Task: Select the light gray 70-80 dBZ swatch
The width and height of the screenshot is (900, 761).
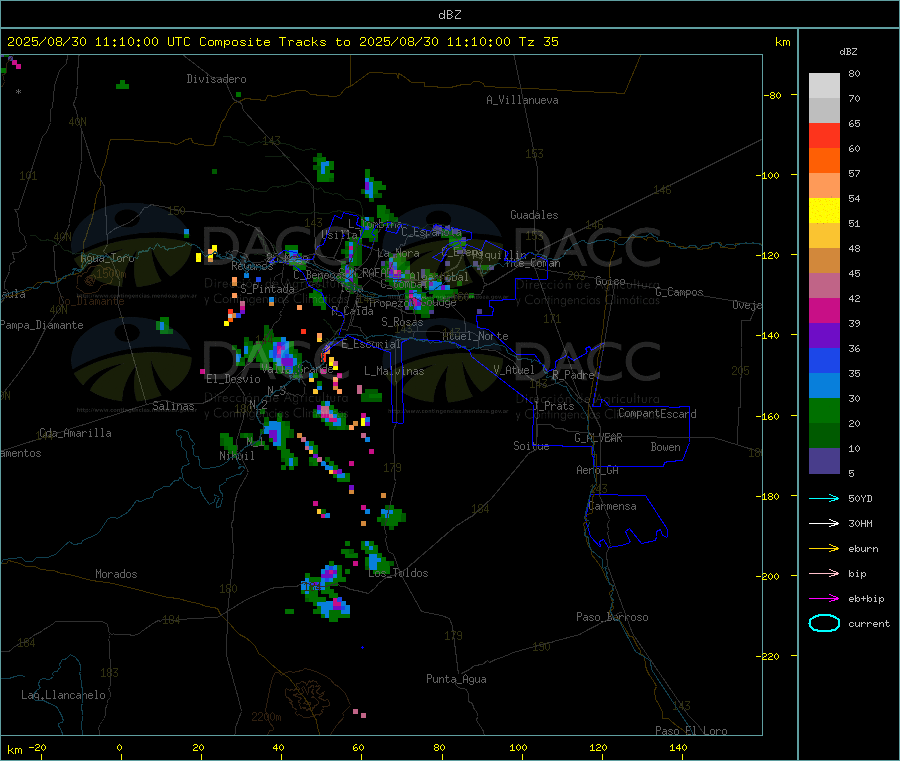Action: coord(824,86)
